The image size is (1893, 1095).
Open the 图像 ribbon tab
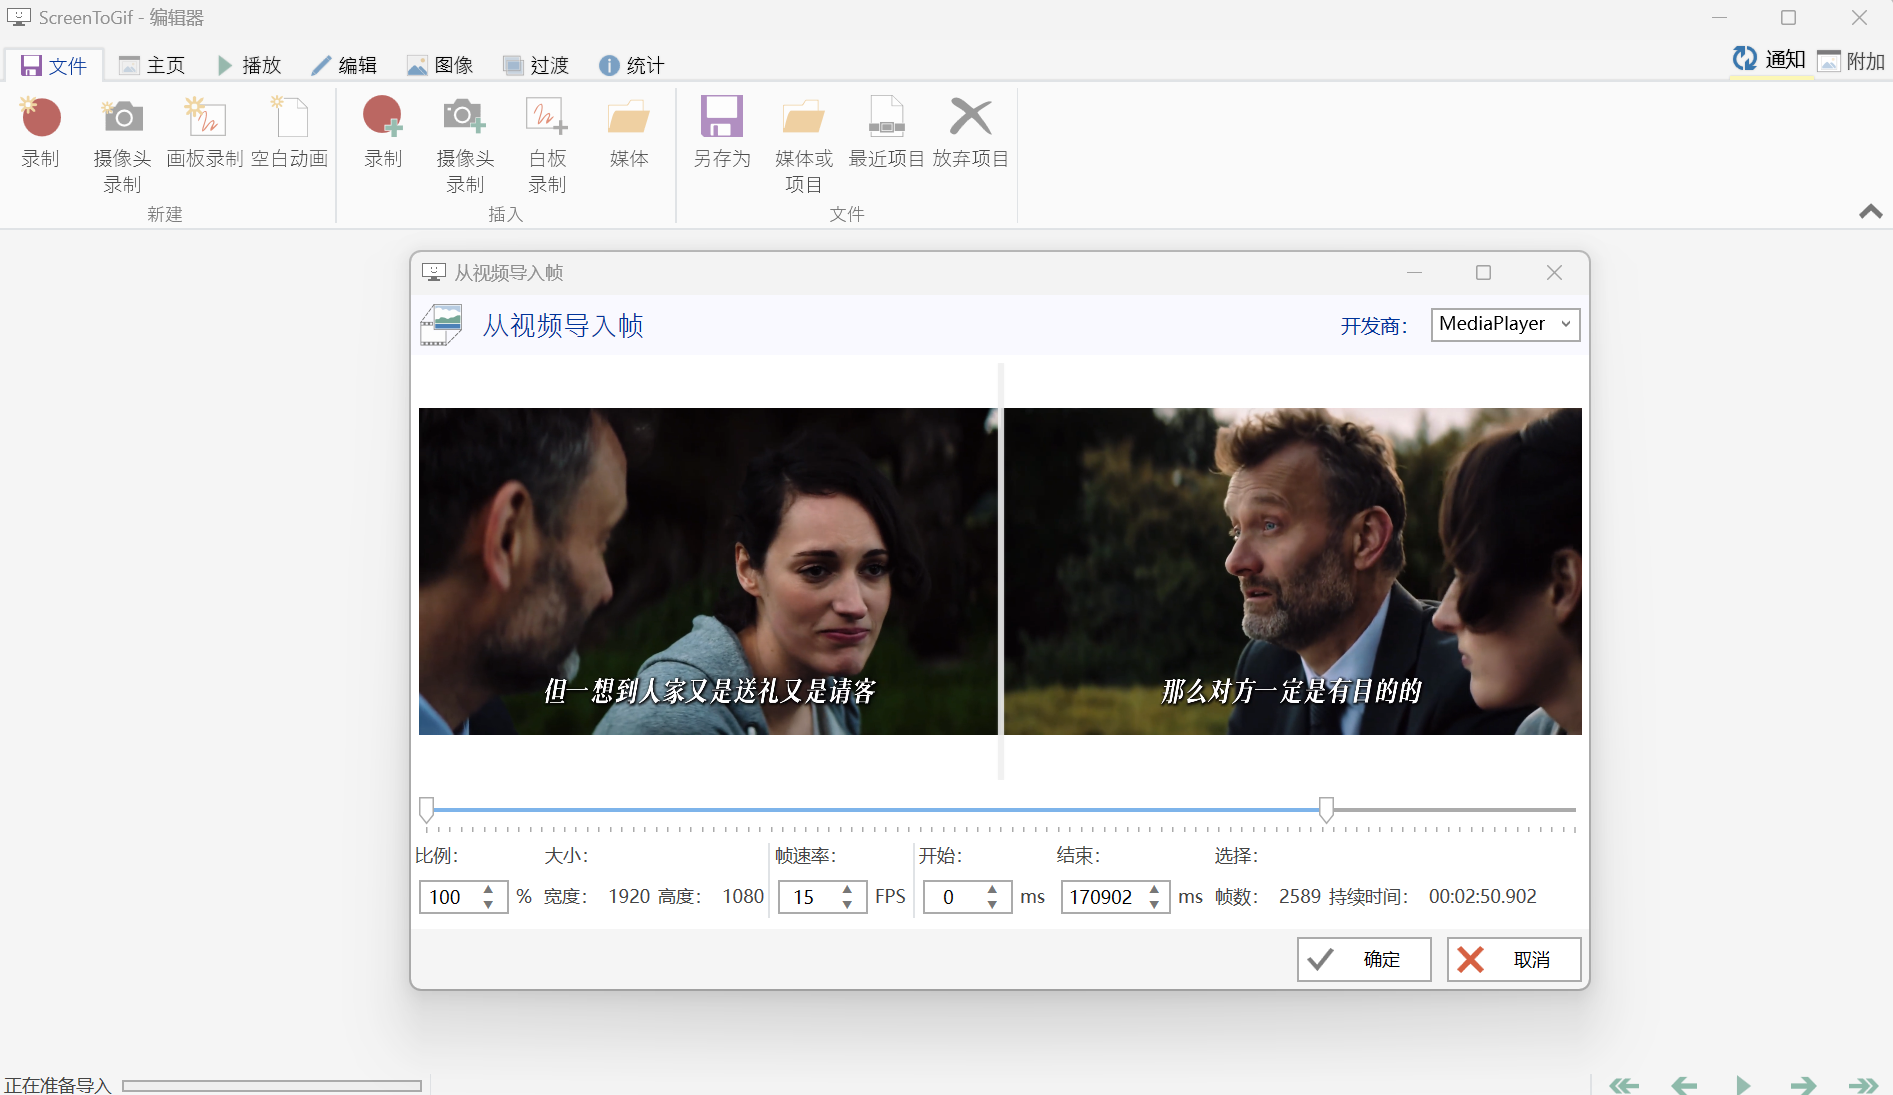coord(440,65)
